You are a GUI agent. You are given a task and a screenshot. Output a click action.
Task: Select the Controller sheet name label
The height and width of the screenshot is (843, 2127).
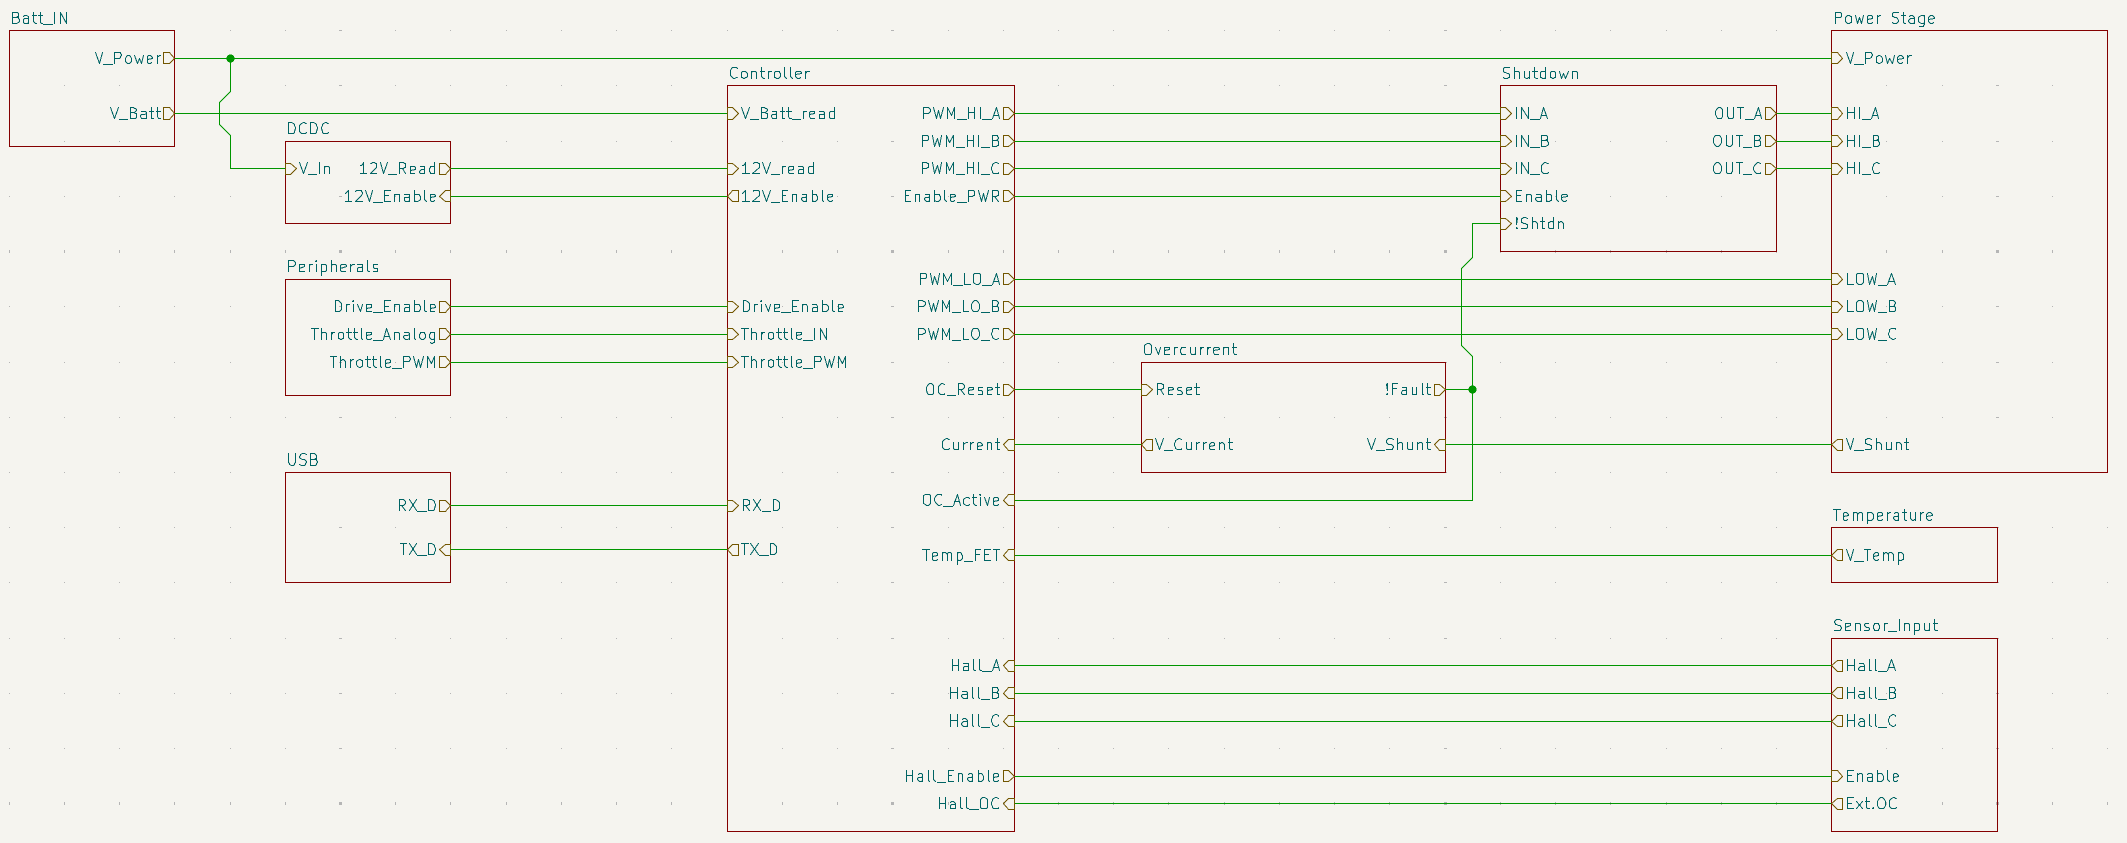click(x=769, y=74)
